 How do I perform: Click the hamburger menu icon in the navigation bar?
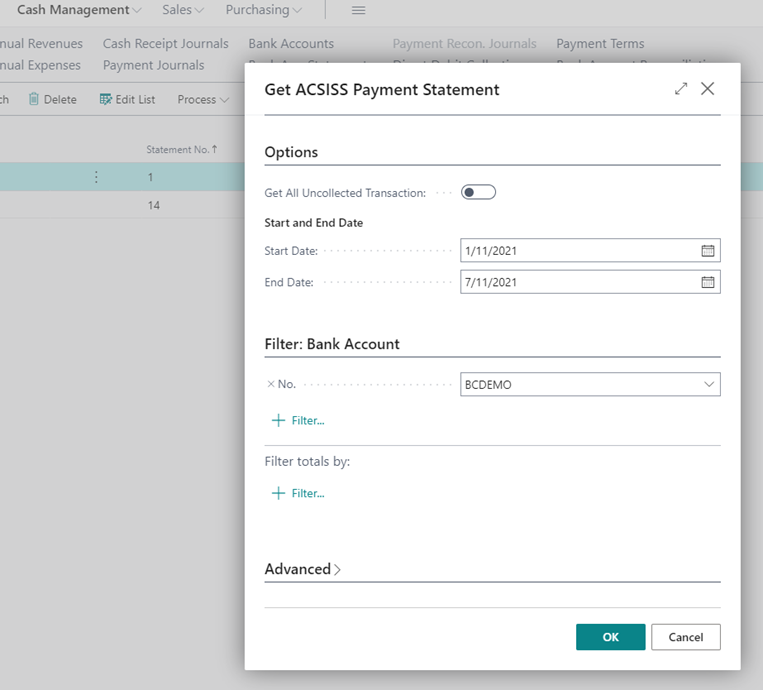coord(358,10)
